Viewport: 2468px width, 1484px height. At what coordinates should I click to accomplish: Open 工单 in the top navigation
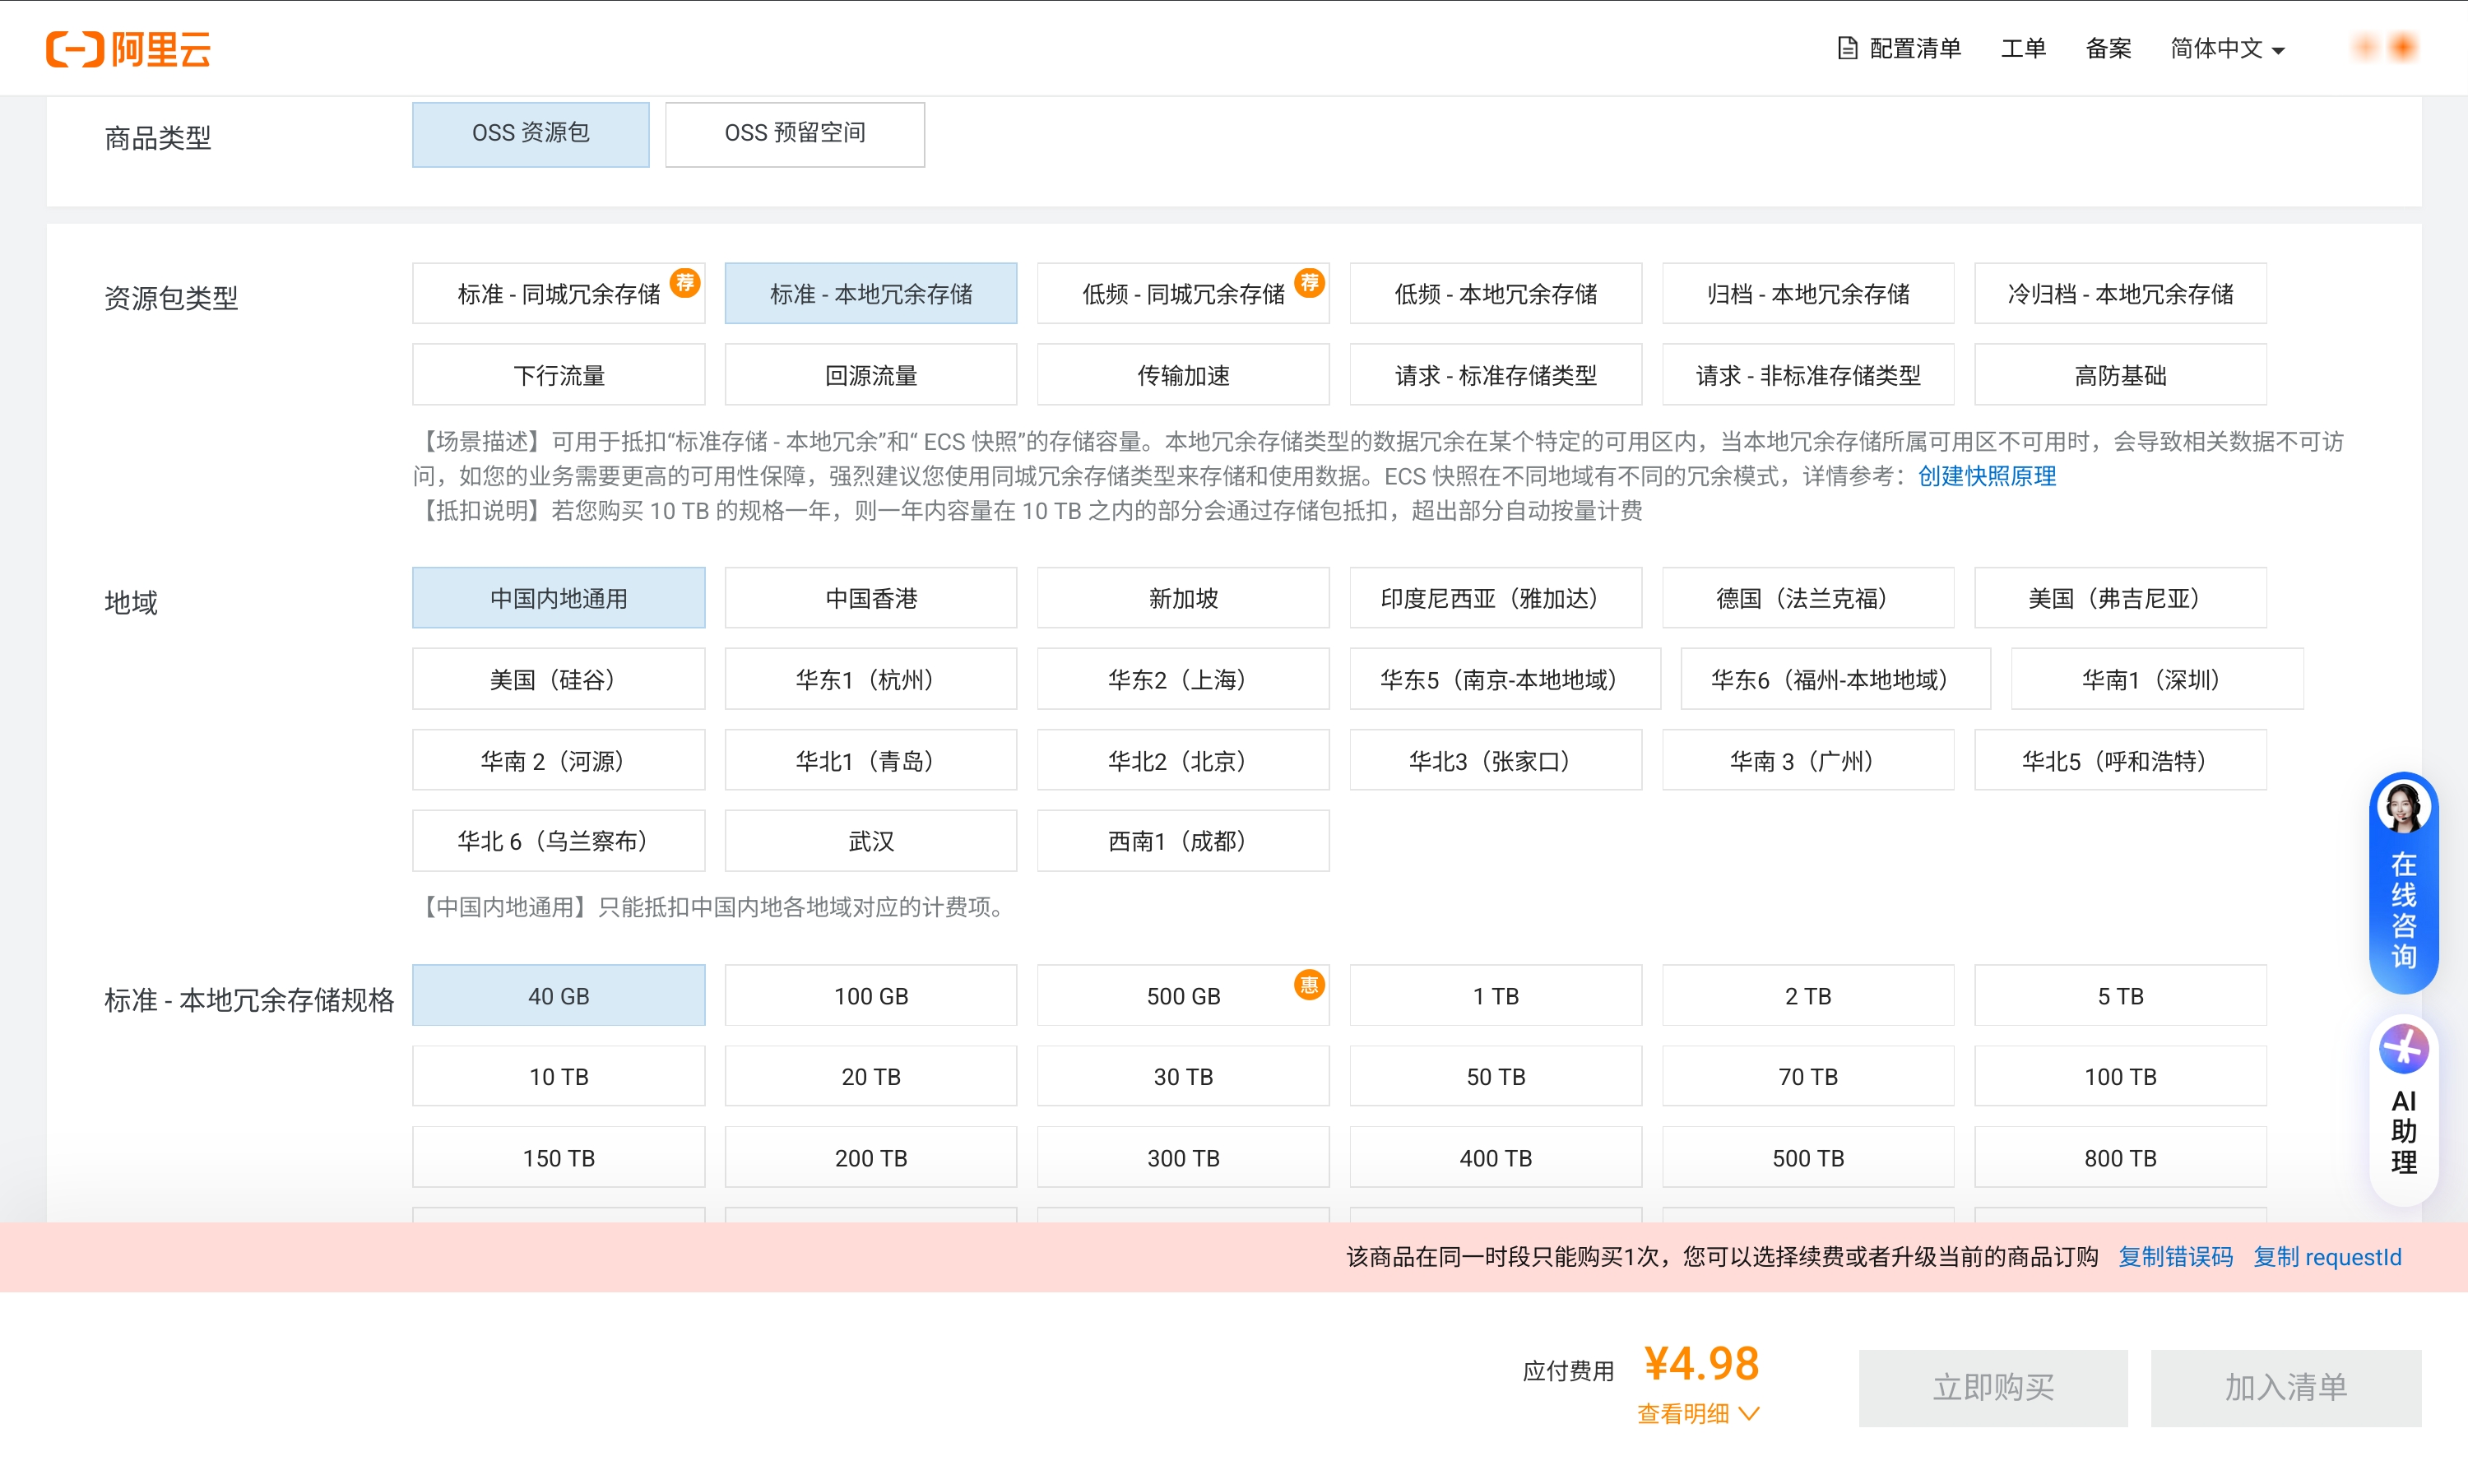[x=2023, y=48]
